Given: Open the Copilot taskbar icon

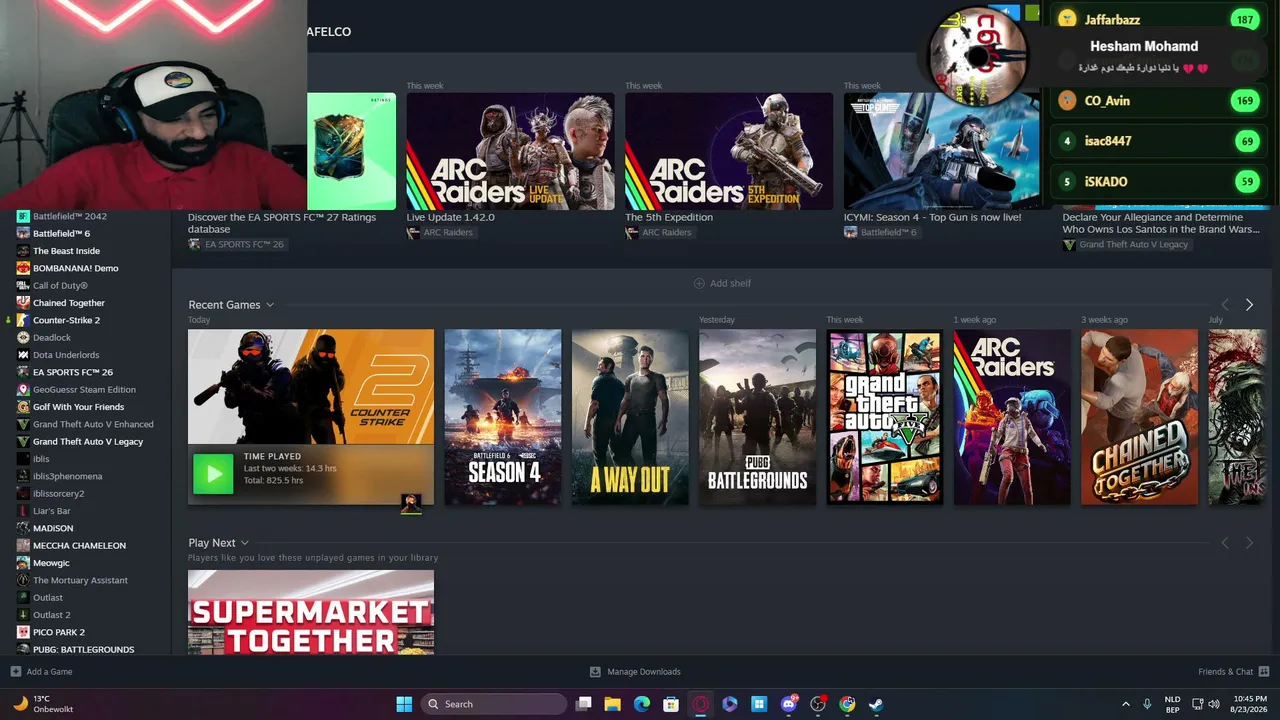Looking at the screenshot, I should (x=730, y=704).
